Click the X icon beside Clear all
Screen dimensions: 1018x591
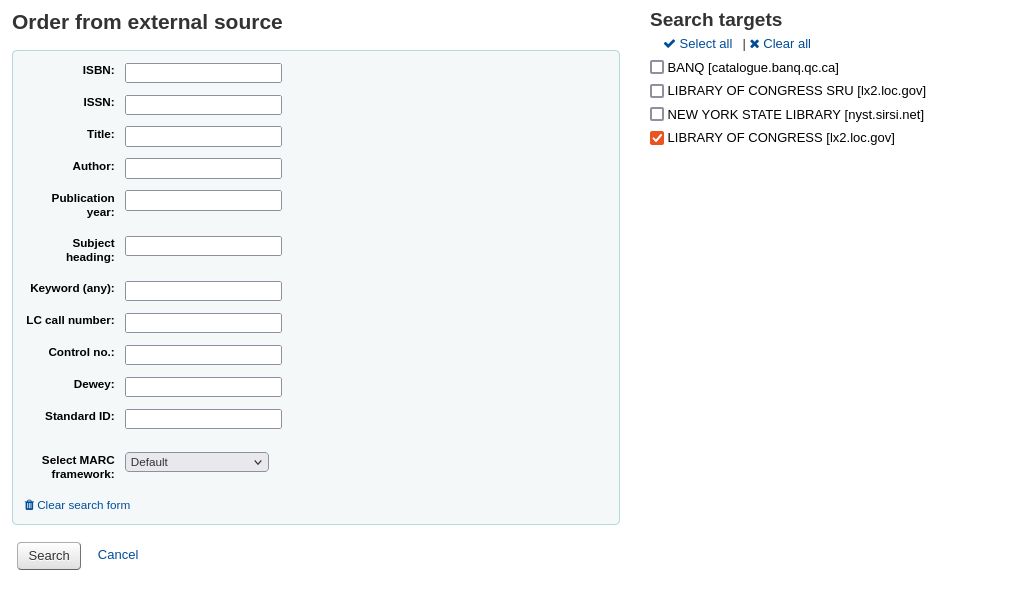754,44
